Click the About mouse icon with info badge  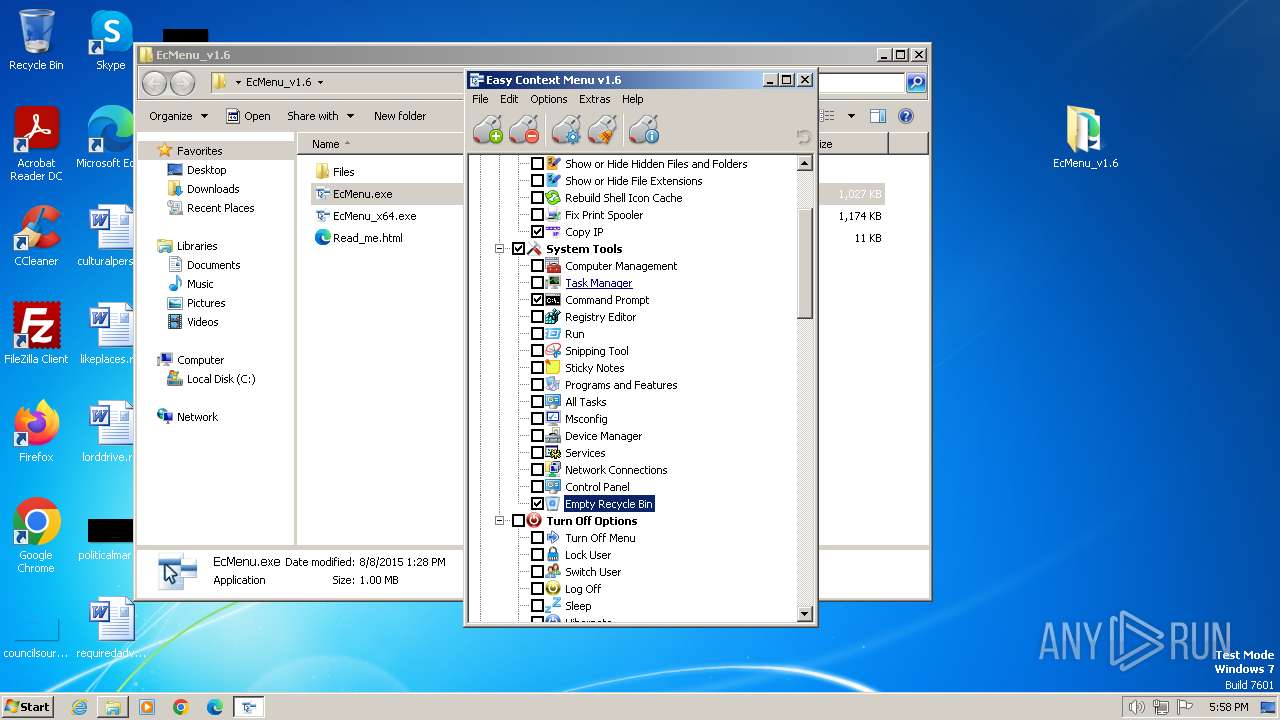point(644,130)
